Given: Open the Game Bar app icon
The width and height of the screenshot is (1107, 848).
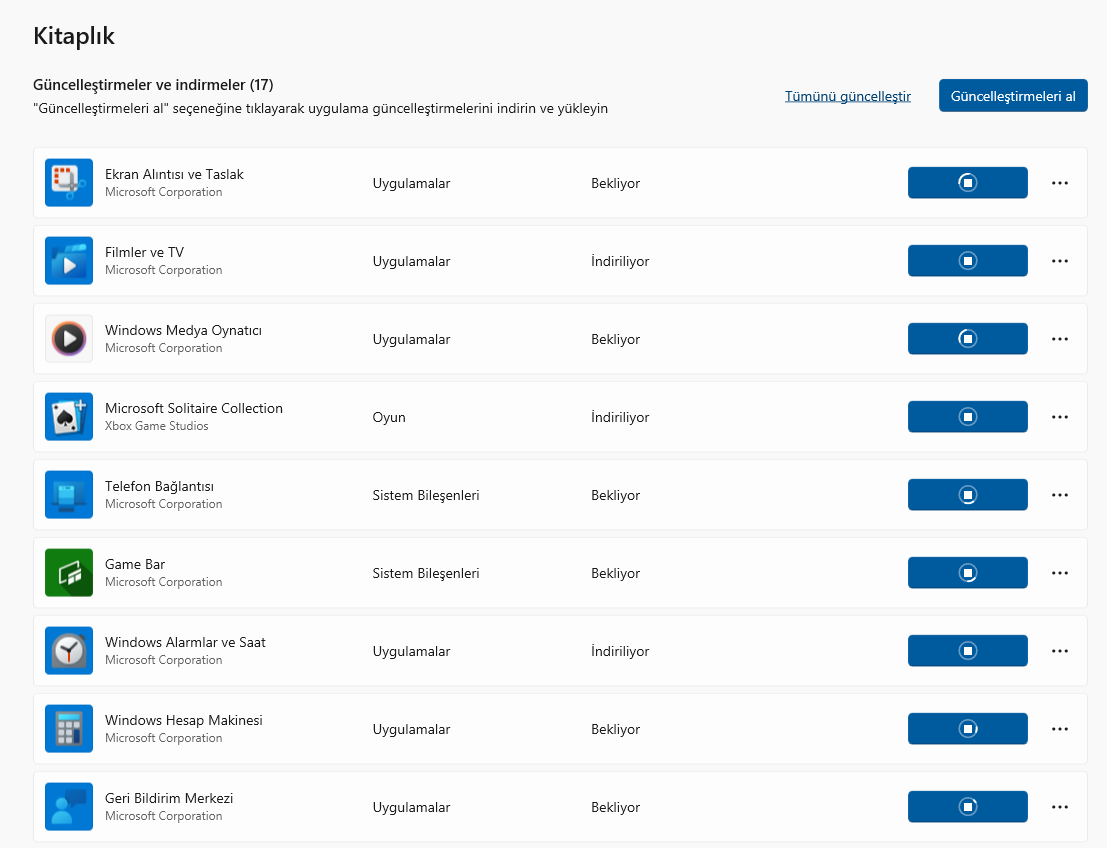Looking at the screenshot, I should coord(69,573).
